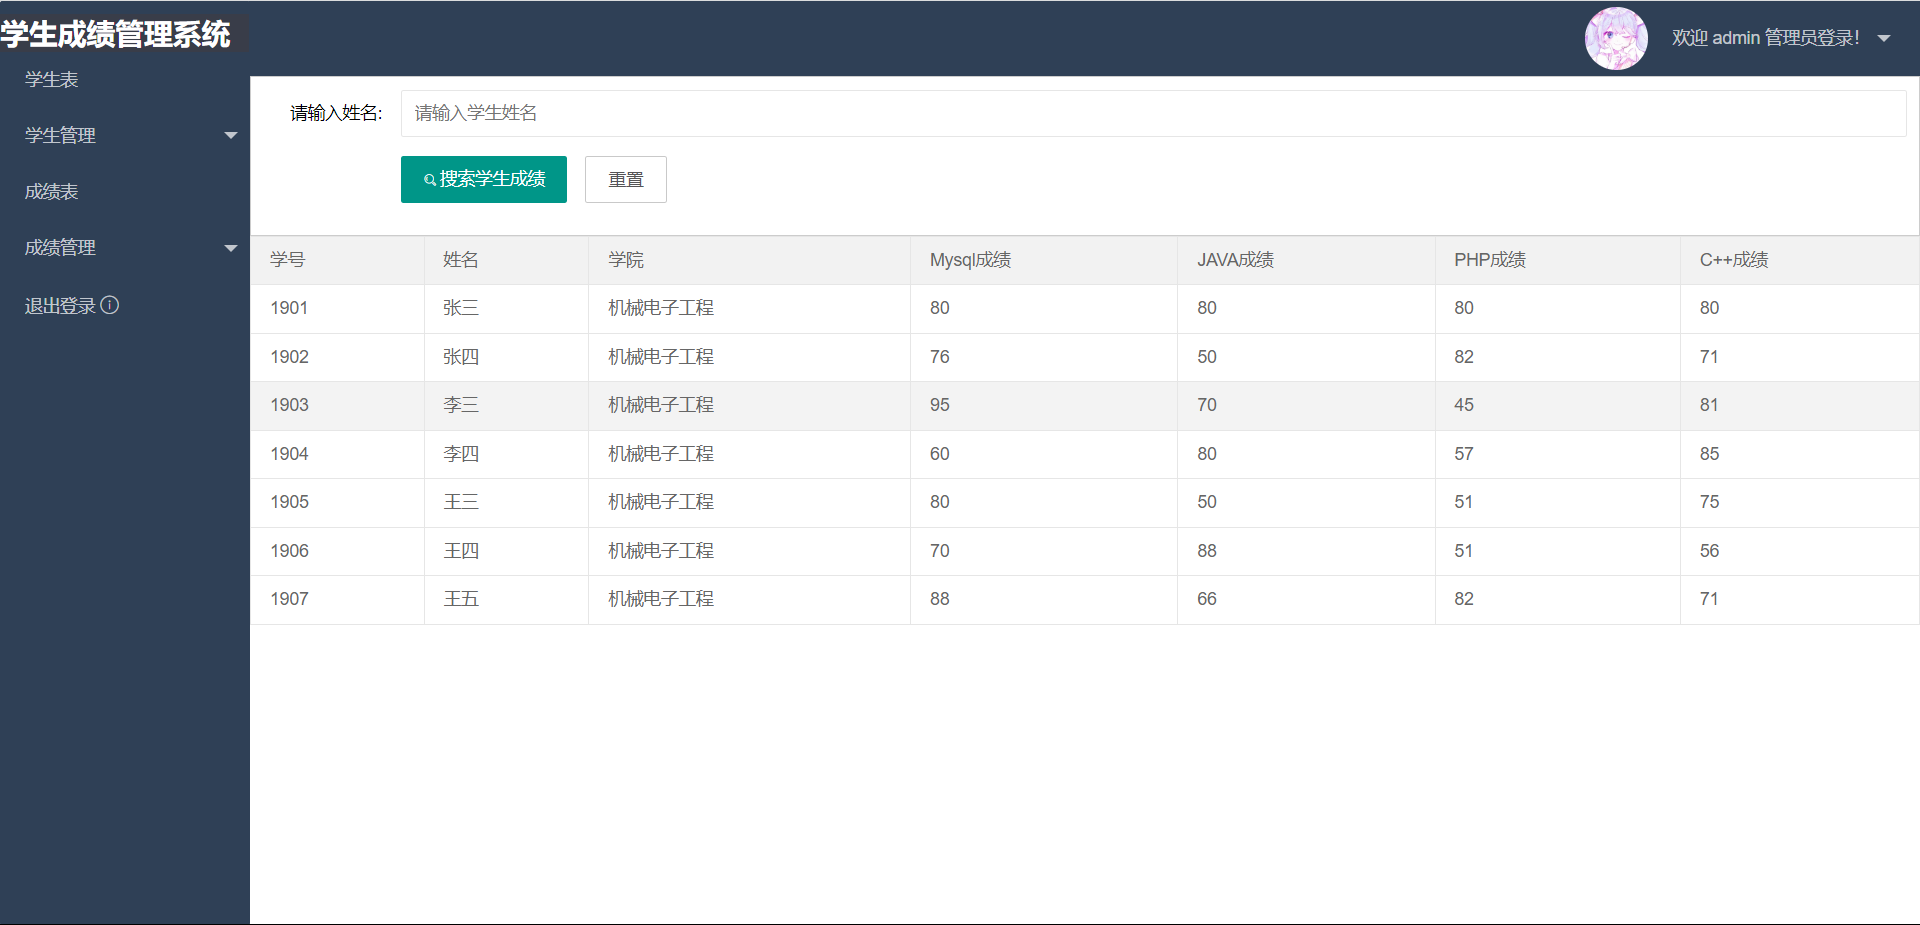
Task: Focus the 请输入学生姓名 input field
Action: click(x=1153, y=113)
